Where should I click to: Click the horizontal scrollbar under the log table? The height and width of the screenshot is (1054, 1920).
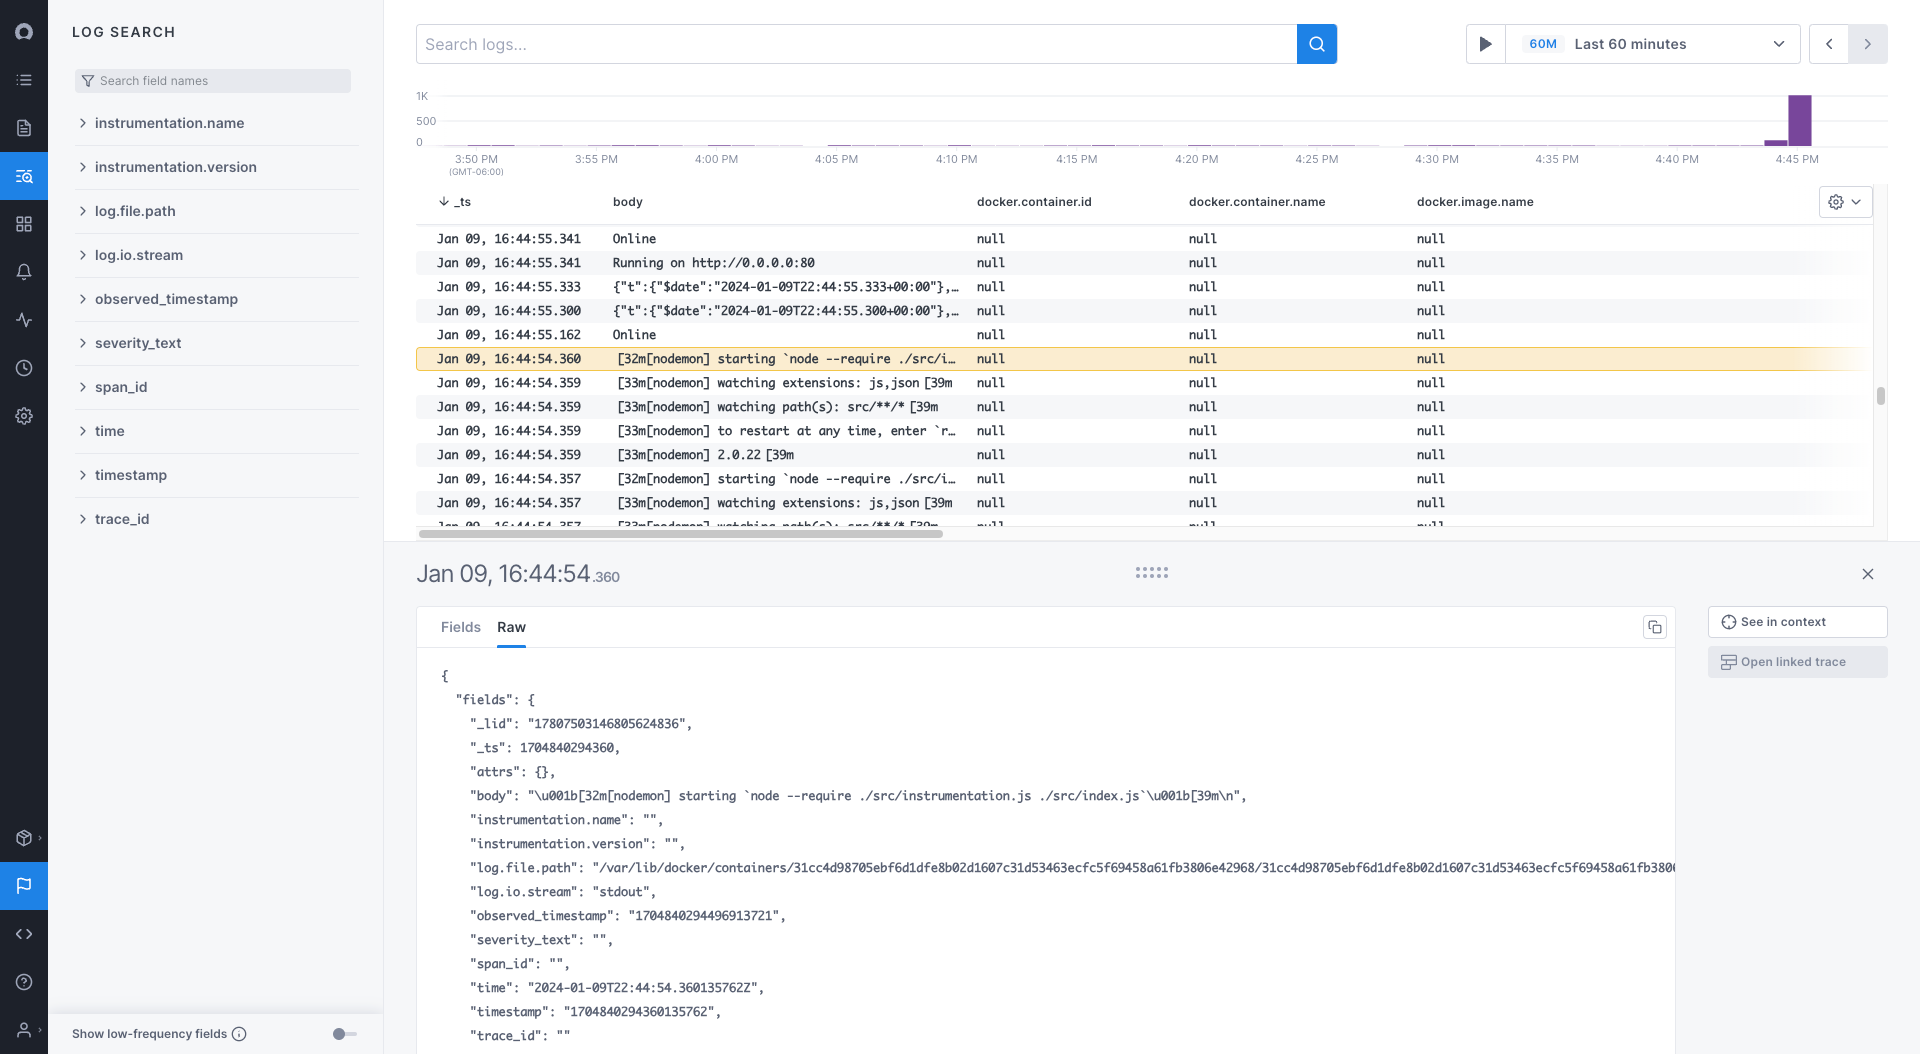(x=680, y=534)
